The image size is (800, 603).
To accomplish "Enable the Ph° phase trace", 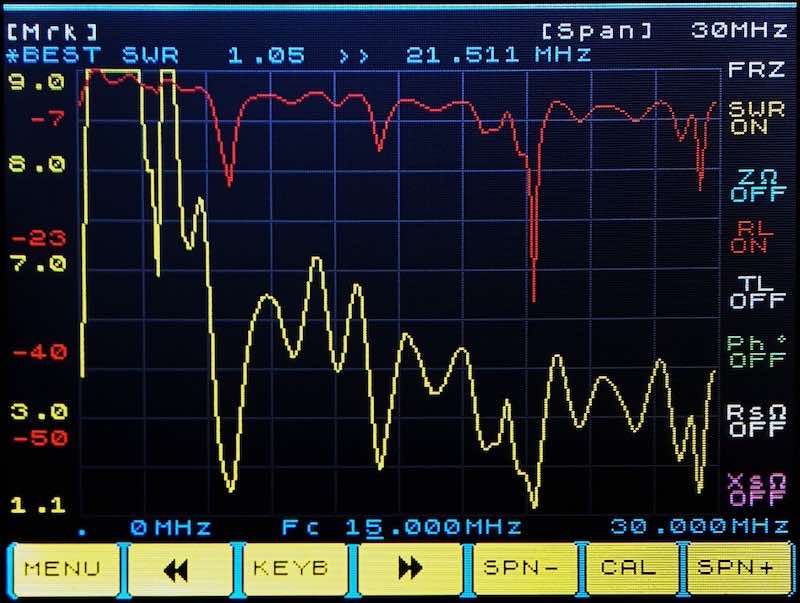I will pyautogui.click(x=750, y=351).
